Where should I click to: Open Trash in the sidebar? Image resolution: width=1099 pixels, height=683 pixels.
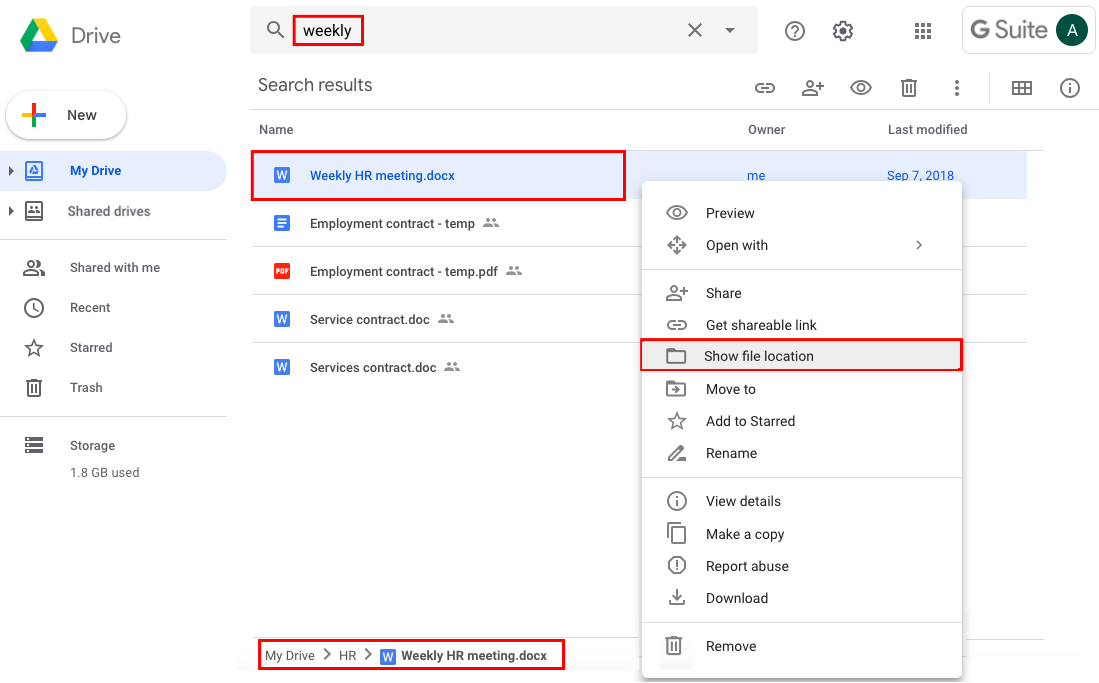pos(86,387)
